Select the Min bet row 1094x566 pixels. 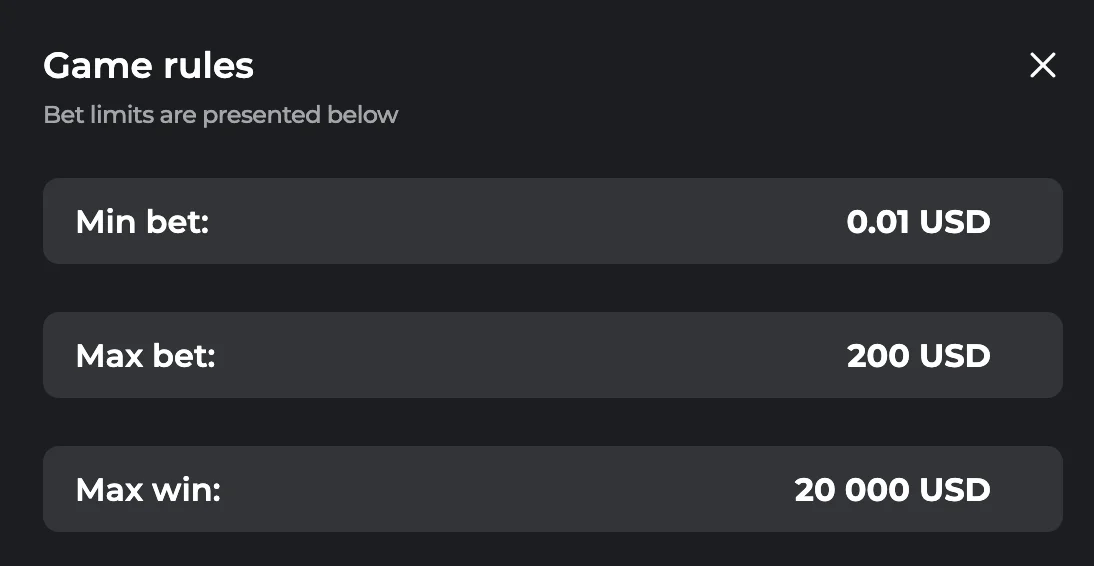pos(552,221)
